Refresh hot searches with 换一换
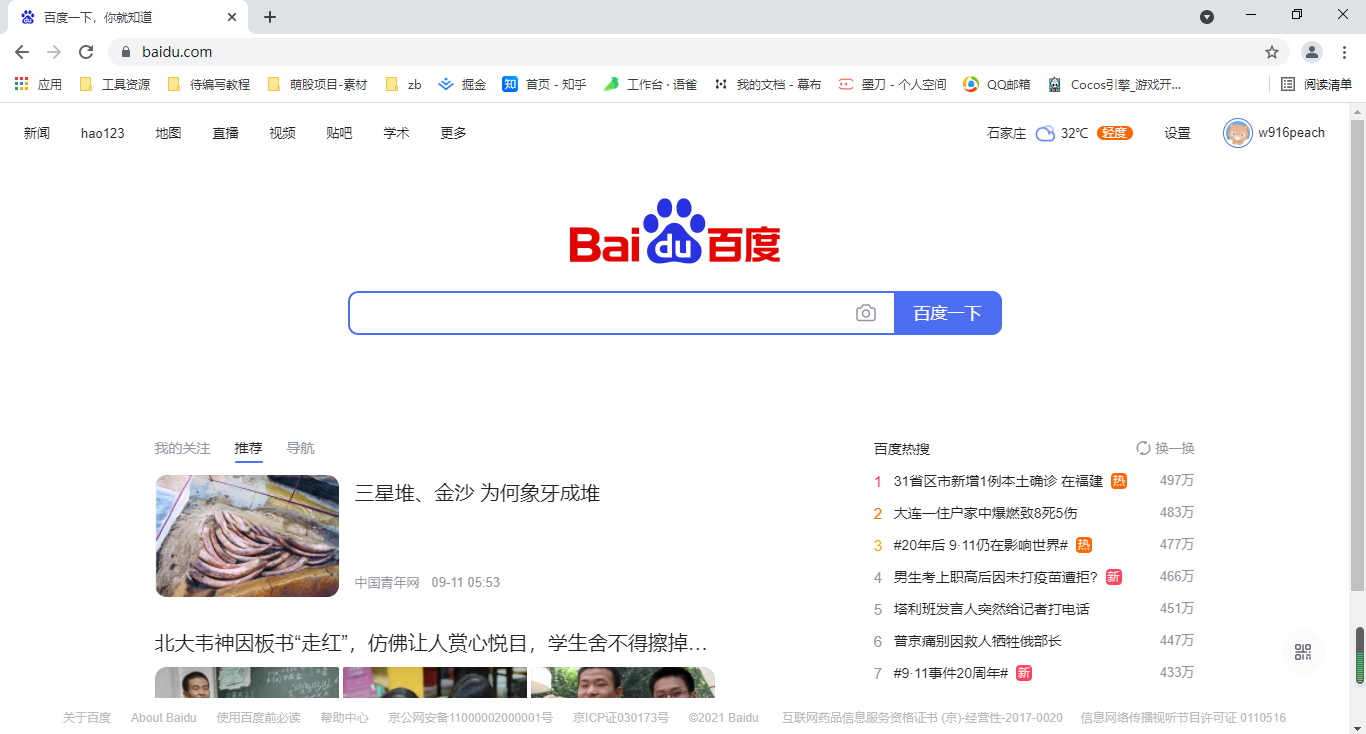 click(x=1165, y=448)
